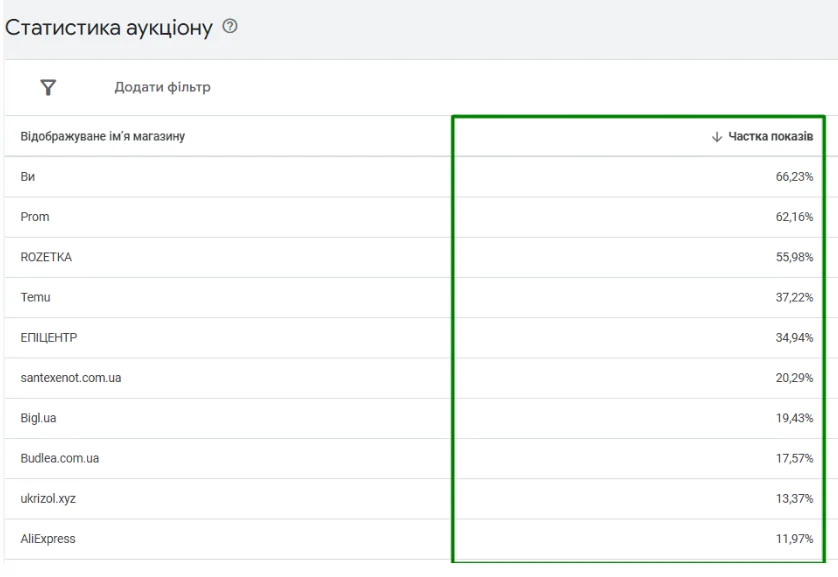The image size is (838, 577).
Task: Click the Статистика аукціону heading
Action: coord(109,27)
